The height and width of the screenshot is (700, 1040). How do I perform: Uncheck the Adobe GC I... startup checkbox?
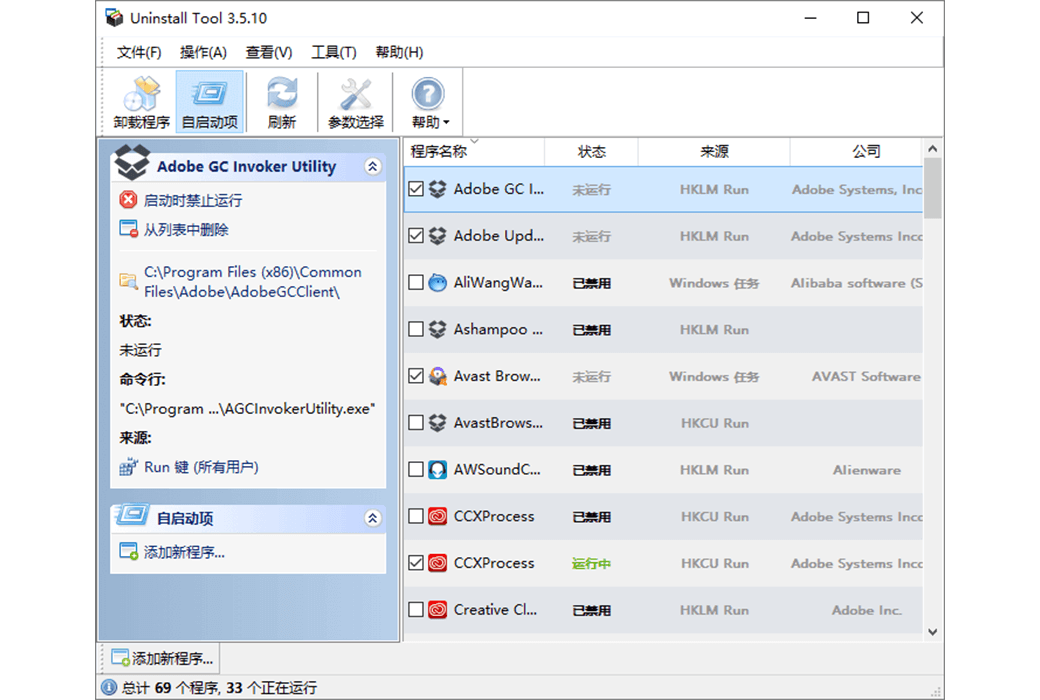click(416, 189)
